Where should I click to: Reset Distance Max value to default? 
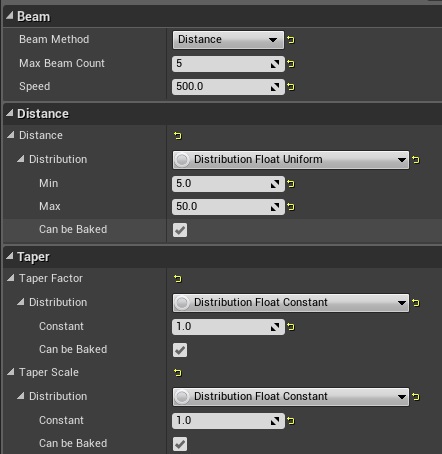coord(291,207)
